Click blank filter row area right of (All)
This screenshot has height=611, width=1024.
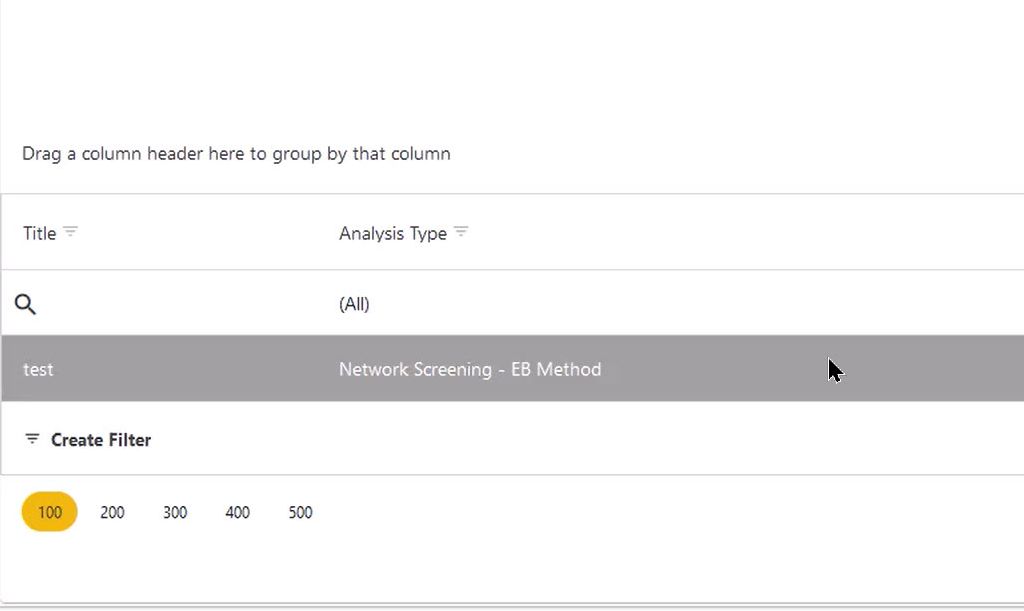(x=700, y=304)
